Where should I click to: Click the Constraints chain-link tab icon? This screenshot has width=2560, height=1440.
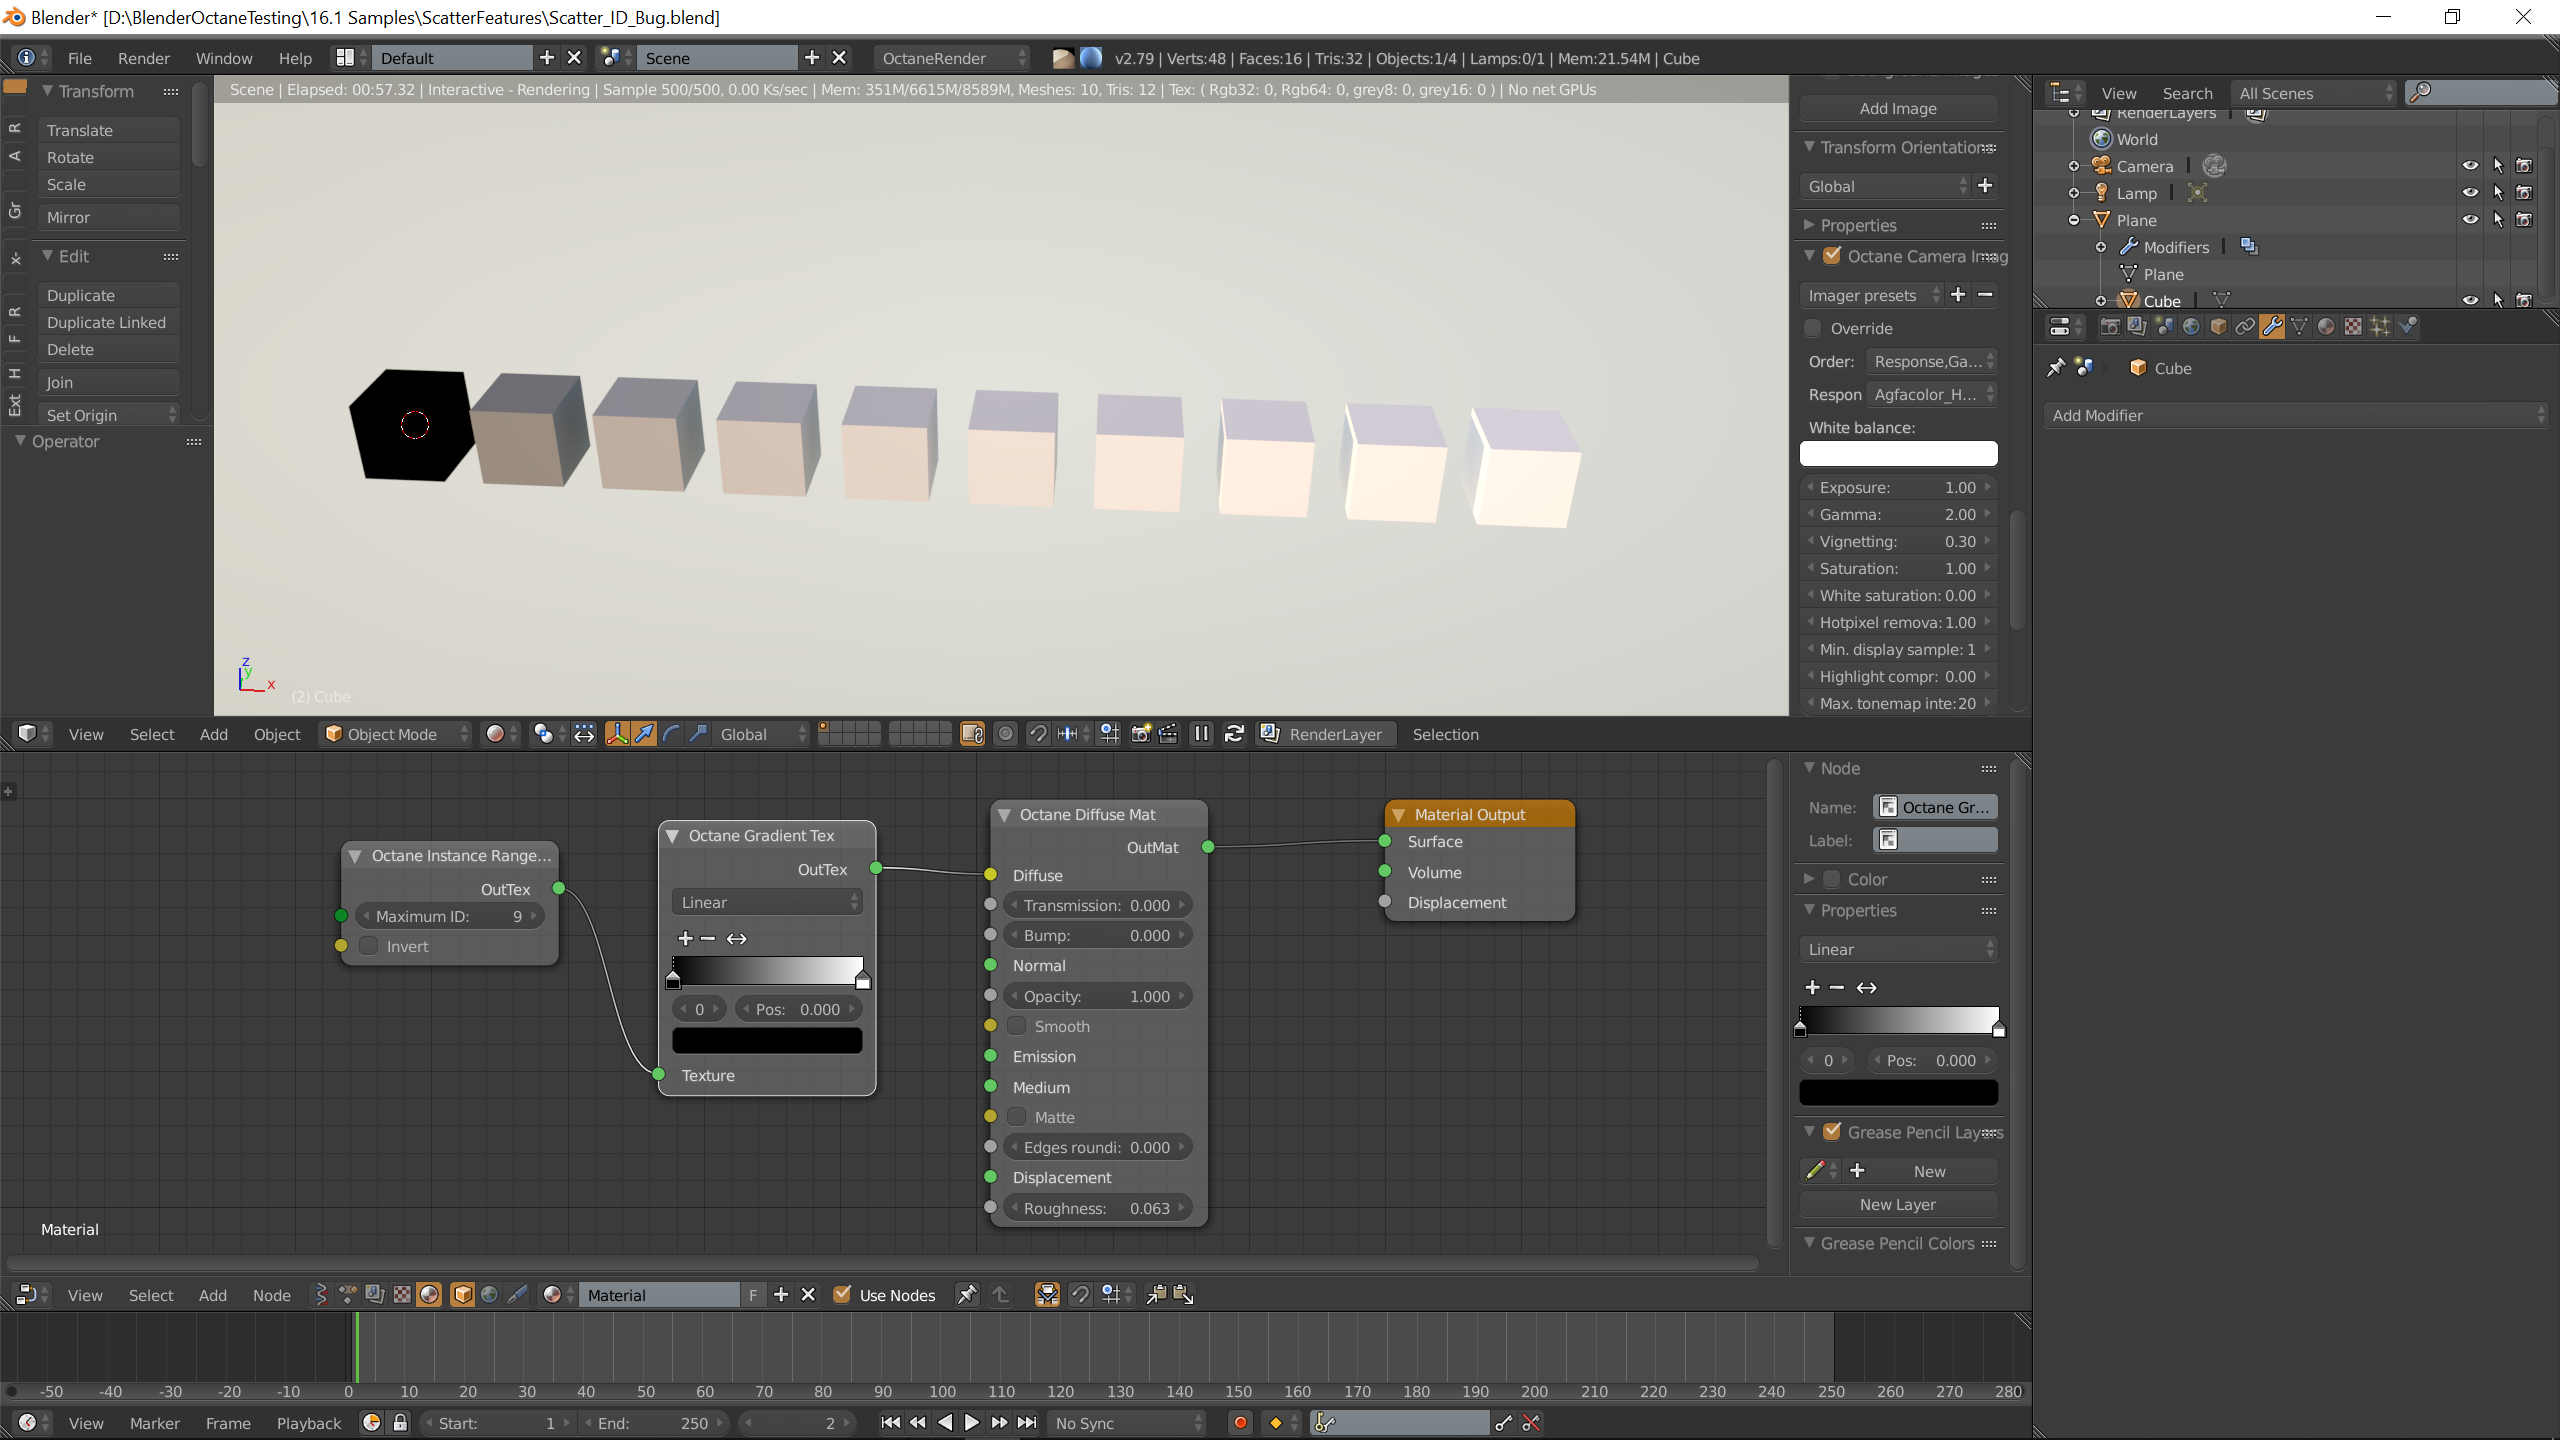click(x=2245, y=326)
